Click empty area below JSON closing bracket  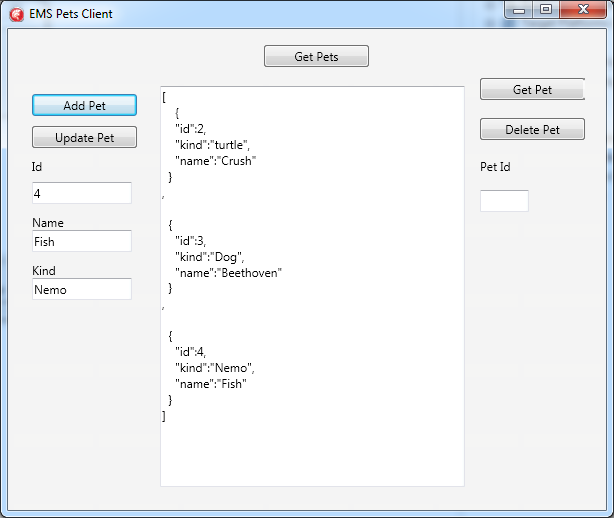[312, 454]
